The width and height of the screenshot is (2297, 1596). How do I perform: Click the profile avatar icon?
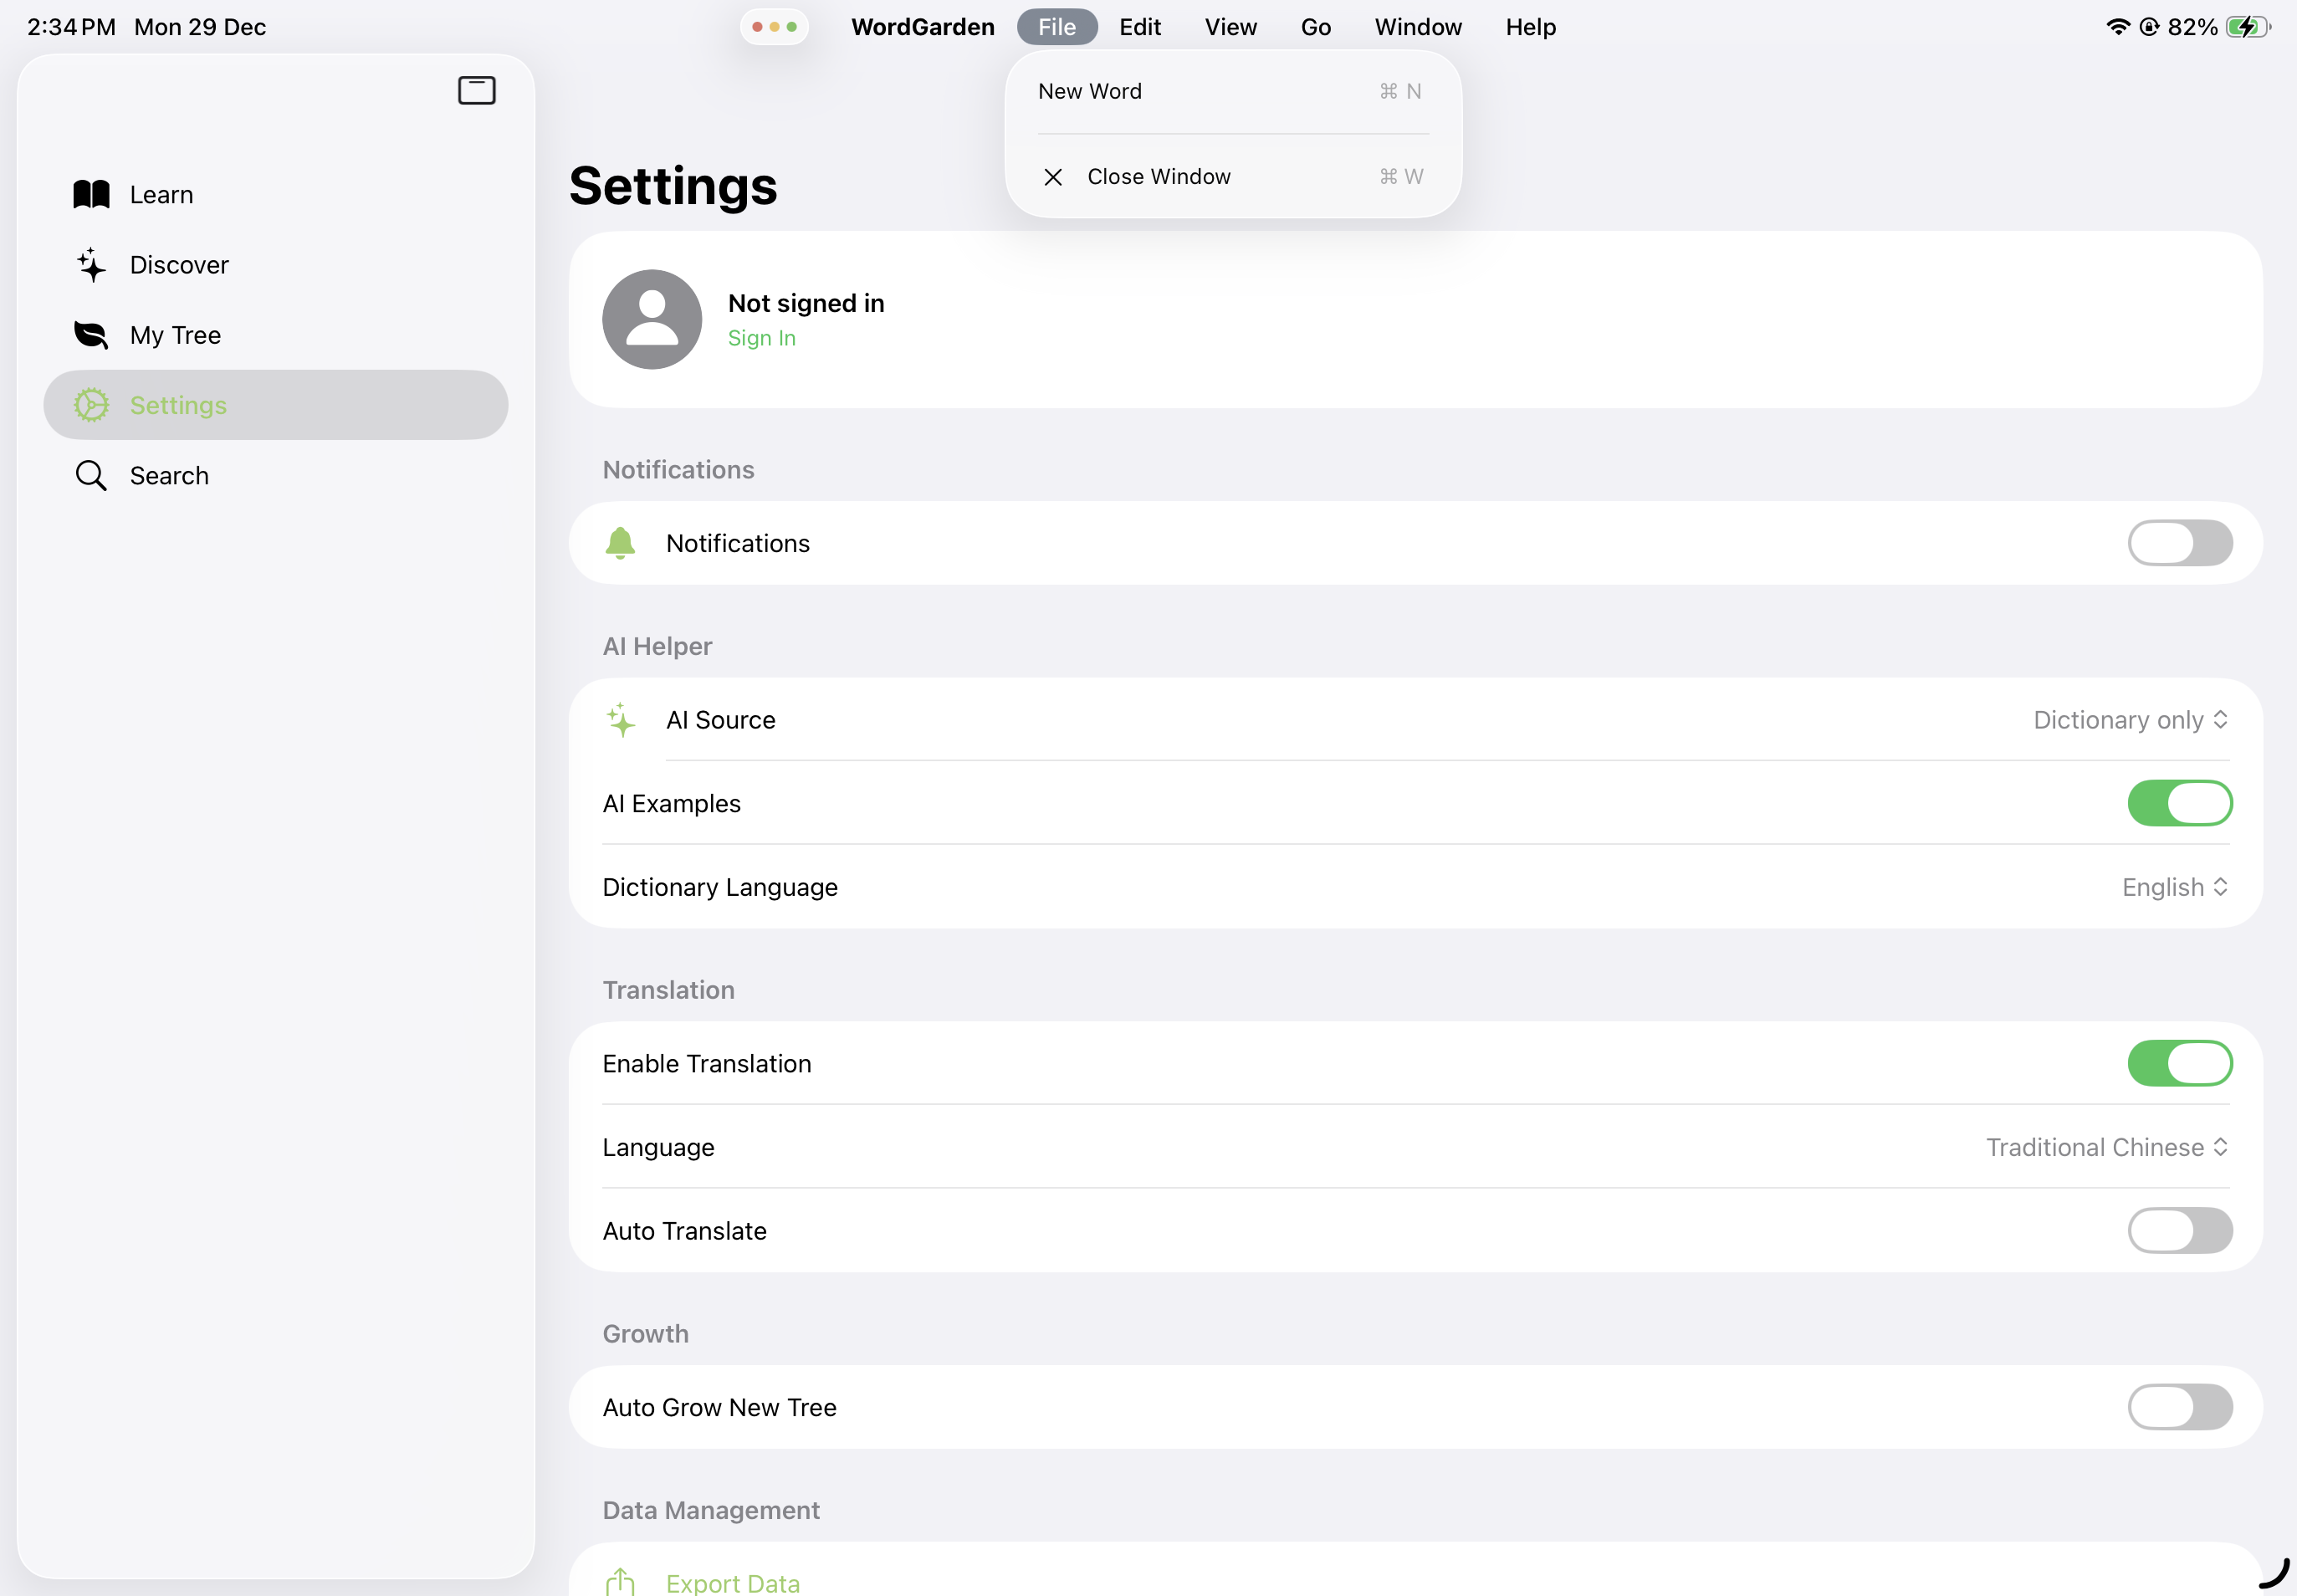click(x=652, y=320)
